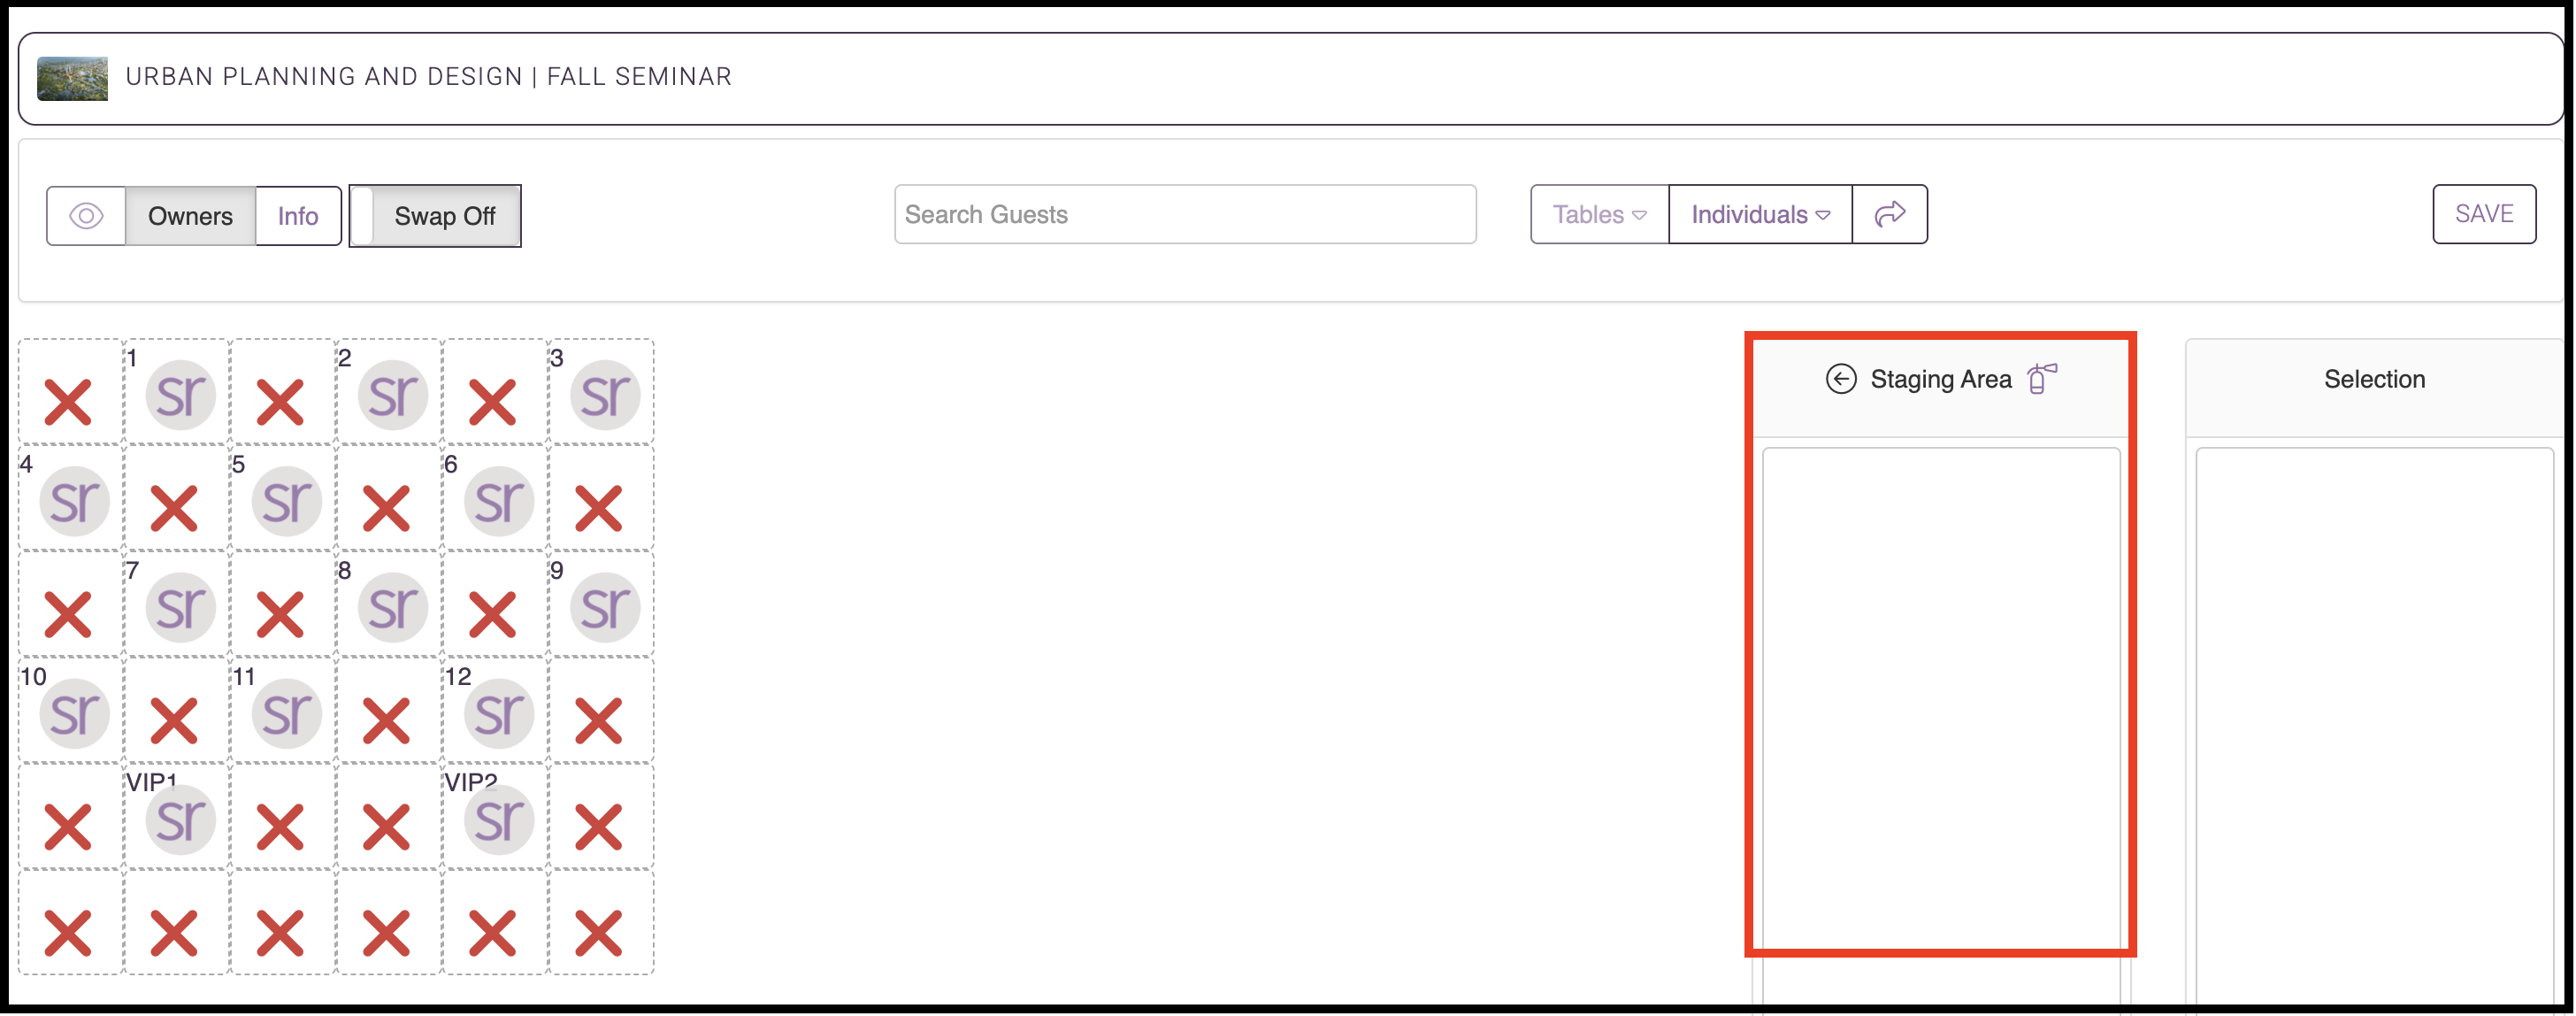Select the VIP2 table icon
The width and height of the screenshot is (2576, 1016).
(x=499, y=820)
